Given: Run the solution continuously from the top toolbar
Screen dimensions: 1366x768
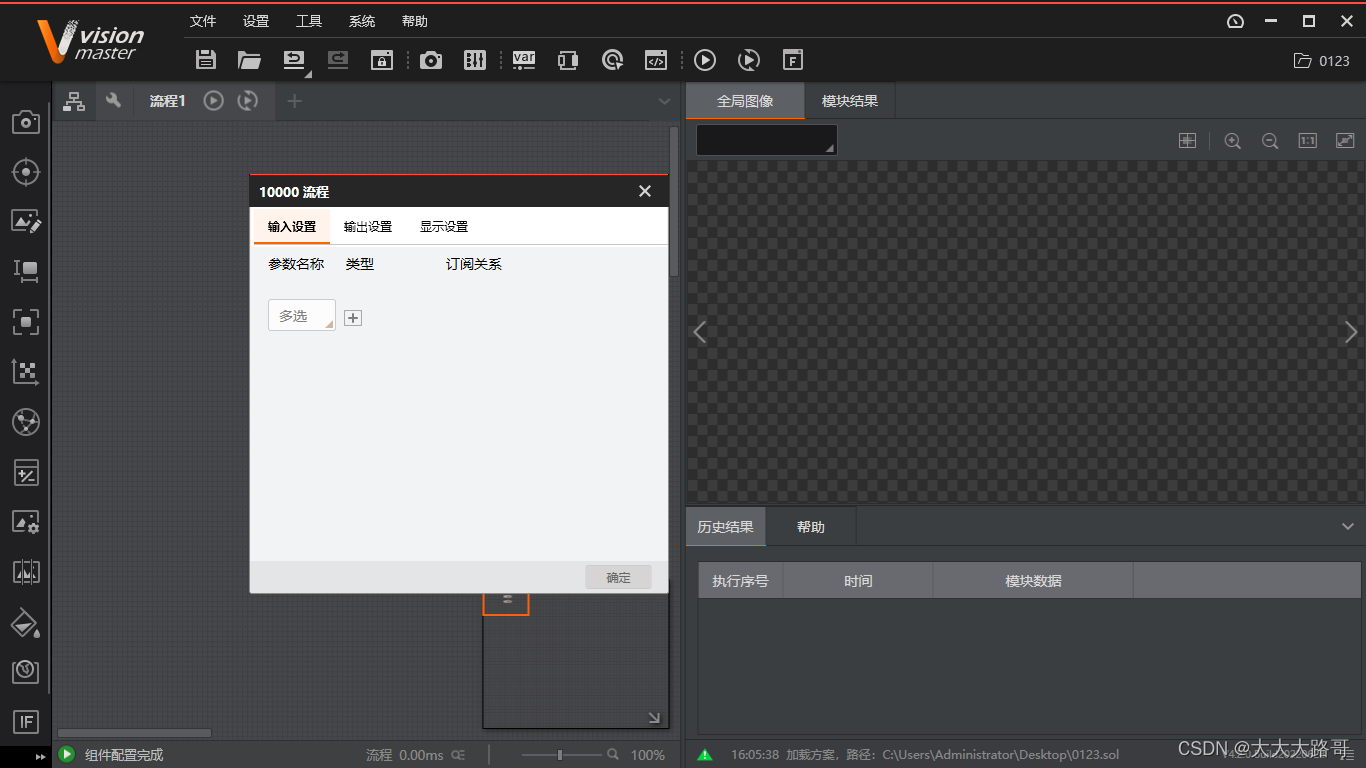Looking at the screenshot, I should click(x=748, y=60).
